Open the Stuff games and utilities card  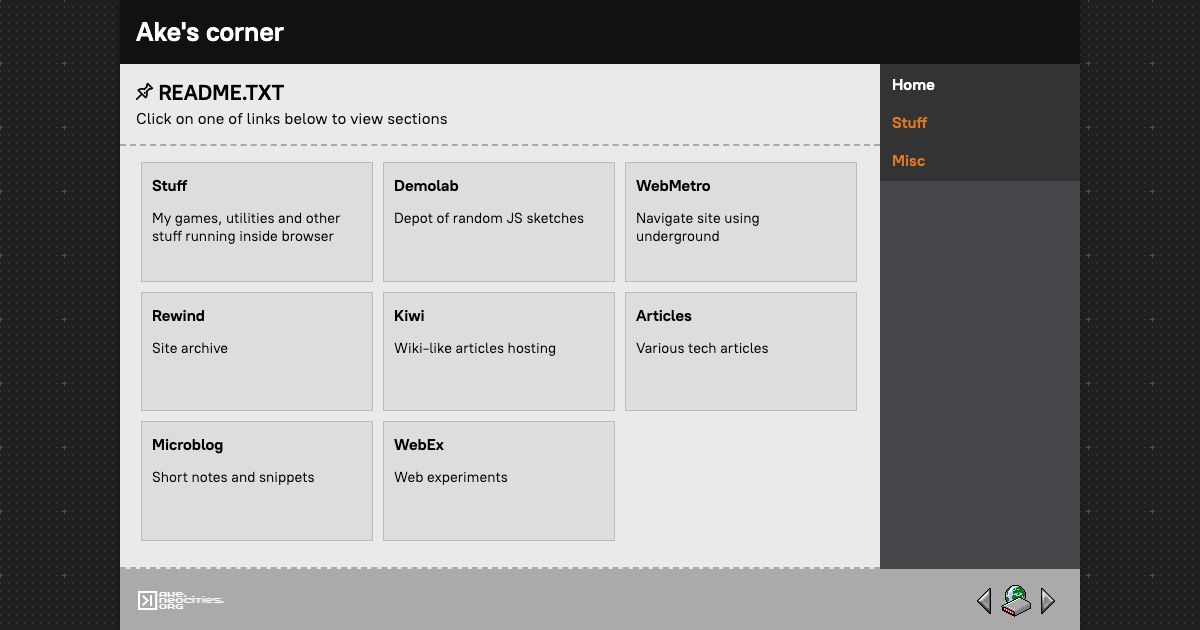tap(256, 220)
